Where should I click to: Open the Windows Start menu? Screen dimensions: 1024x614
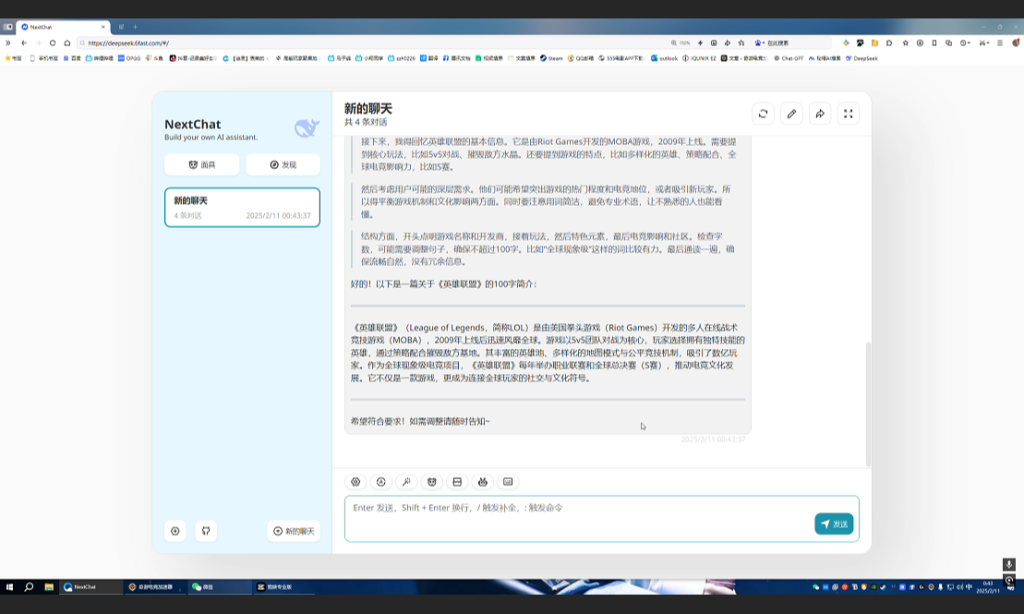tap(9, 587)
